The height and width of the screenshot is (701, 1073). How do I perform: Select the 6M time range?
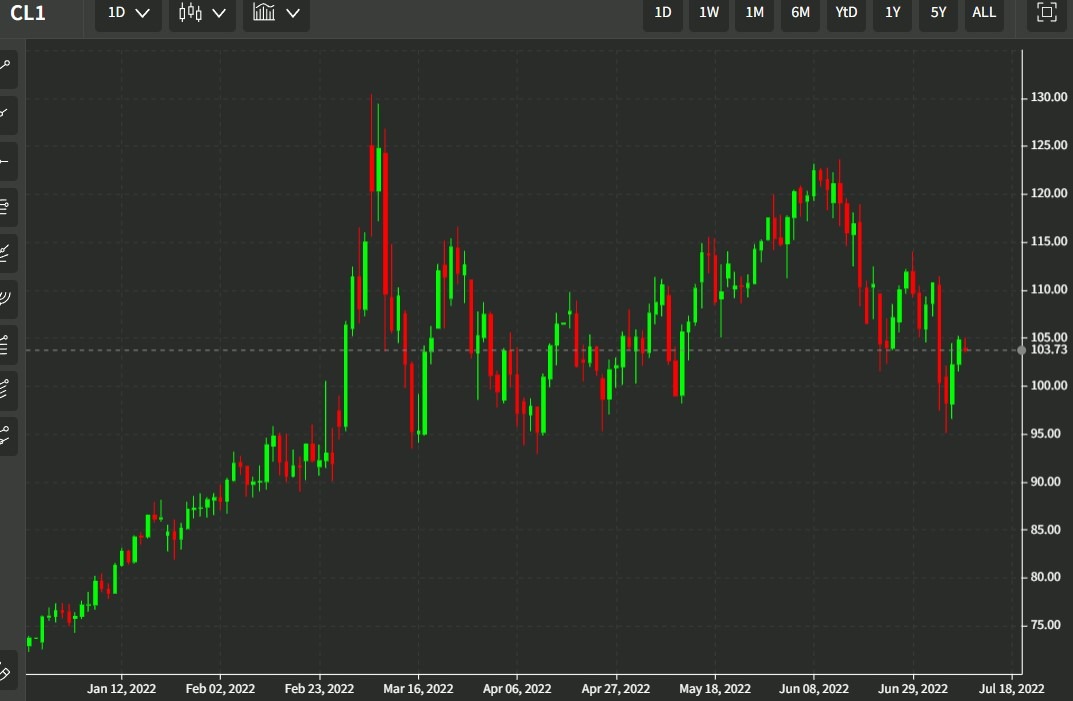pos(800,14)
